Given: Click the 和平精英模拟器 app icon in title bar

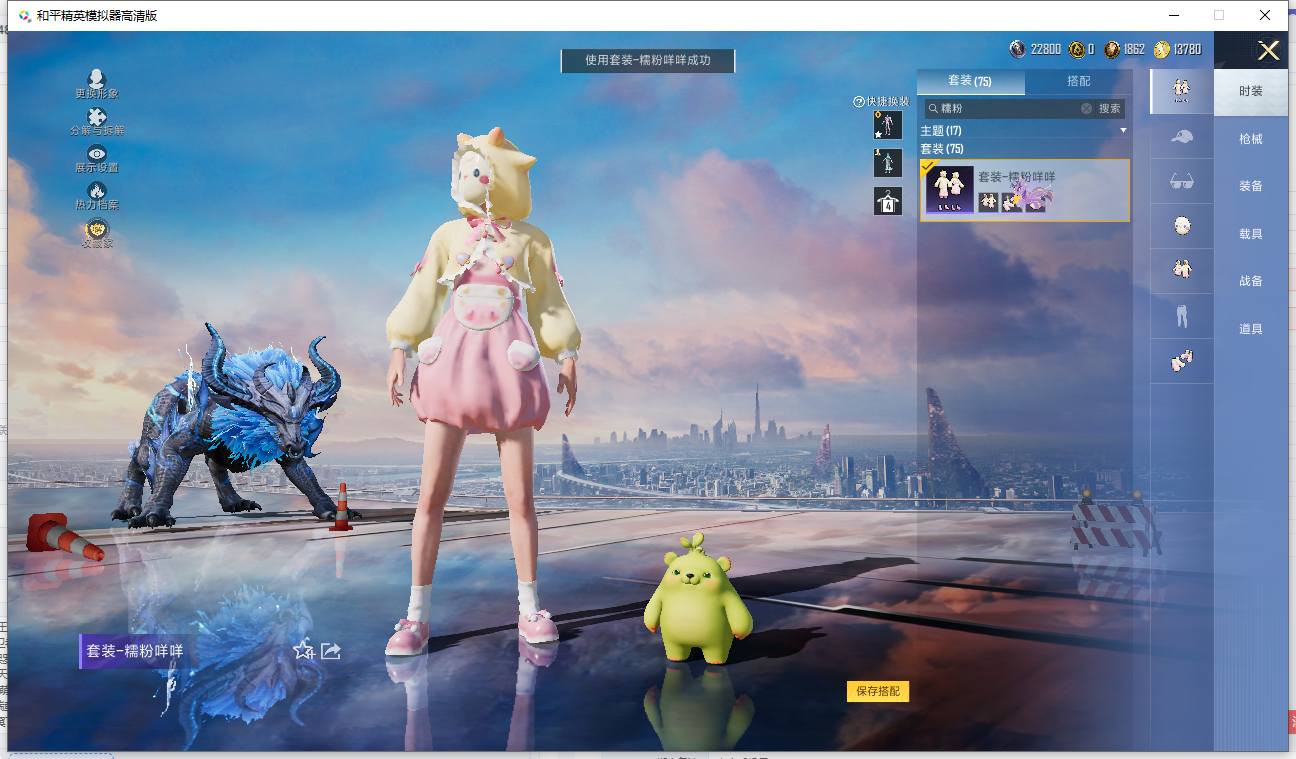Looking at the screenshot, I should pos(23,15).
